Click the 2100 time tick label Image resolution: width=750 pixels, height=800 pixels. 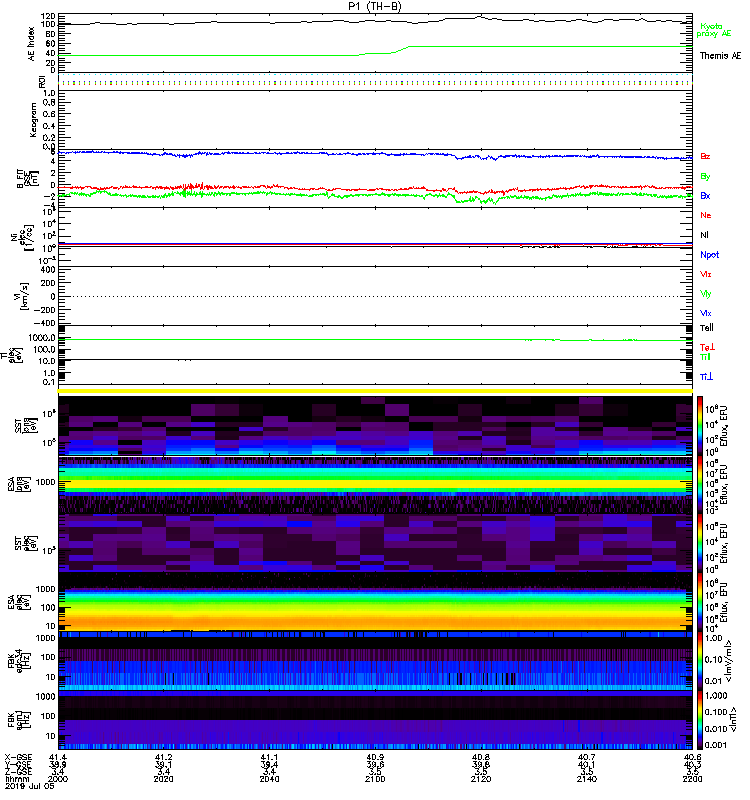point(375,779)
